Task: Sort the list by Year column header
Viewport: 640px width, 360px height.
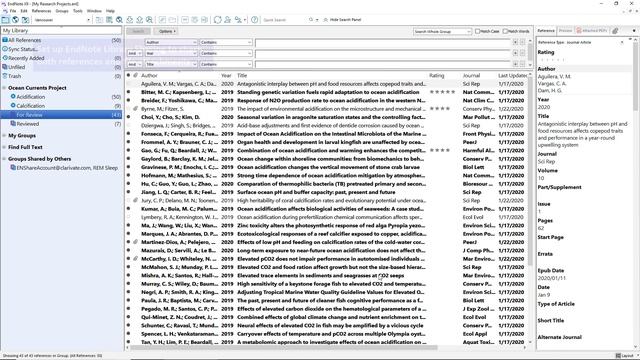Action: click(x=226, y=76)
